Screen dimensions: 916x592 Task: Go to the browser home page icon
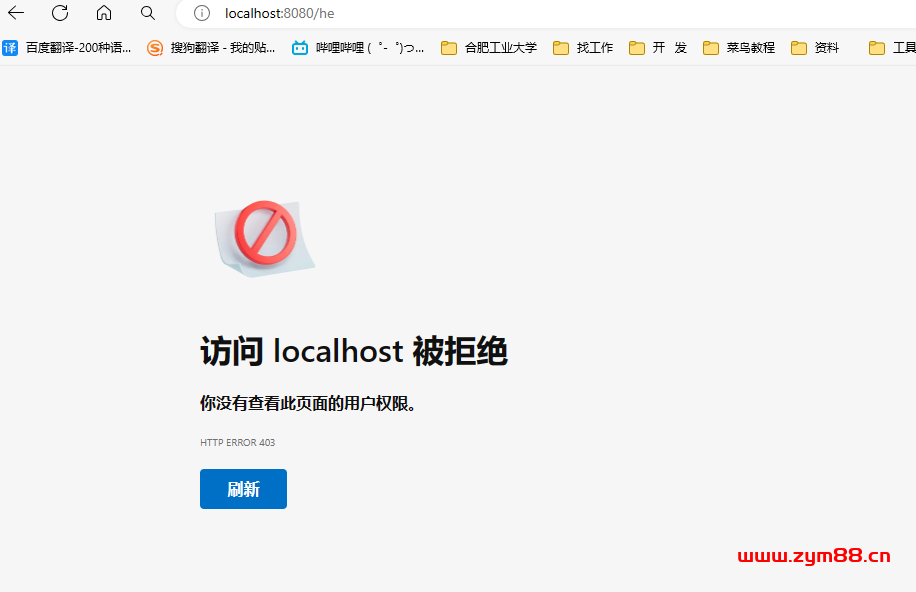(x=104, y=13)
